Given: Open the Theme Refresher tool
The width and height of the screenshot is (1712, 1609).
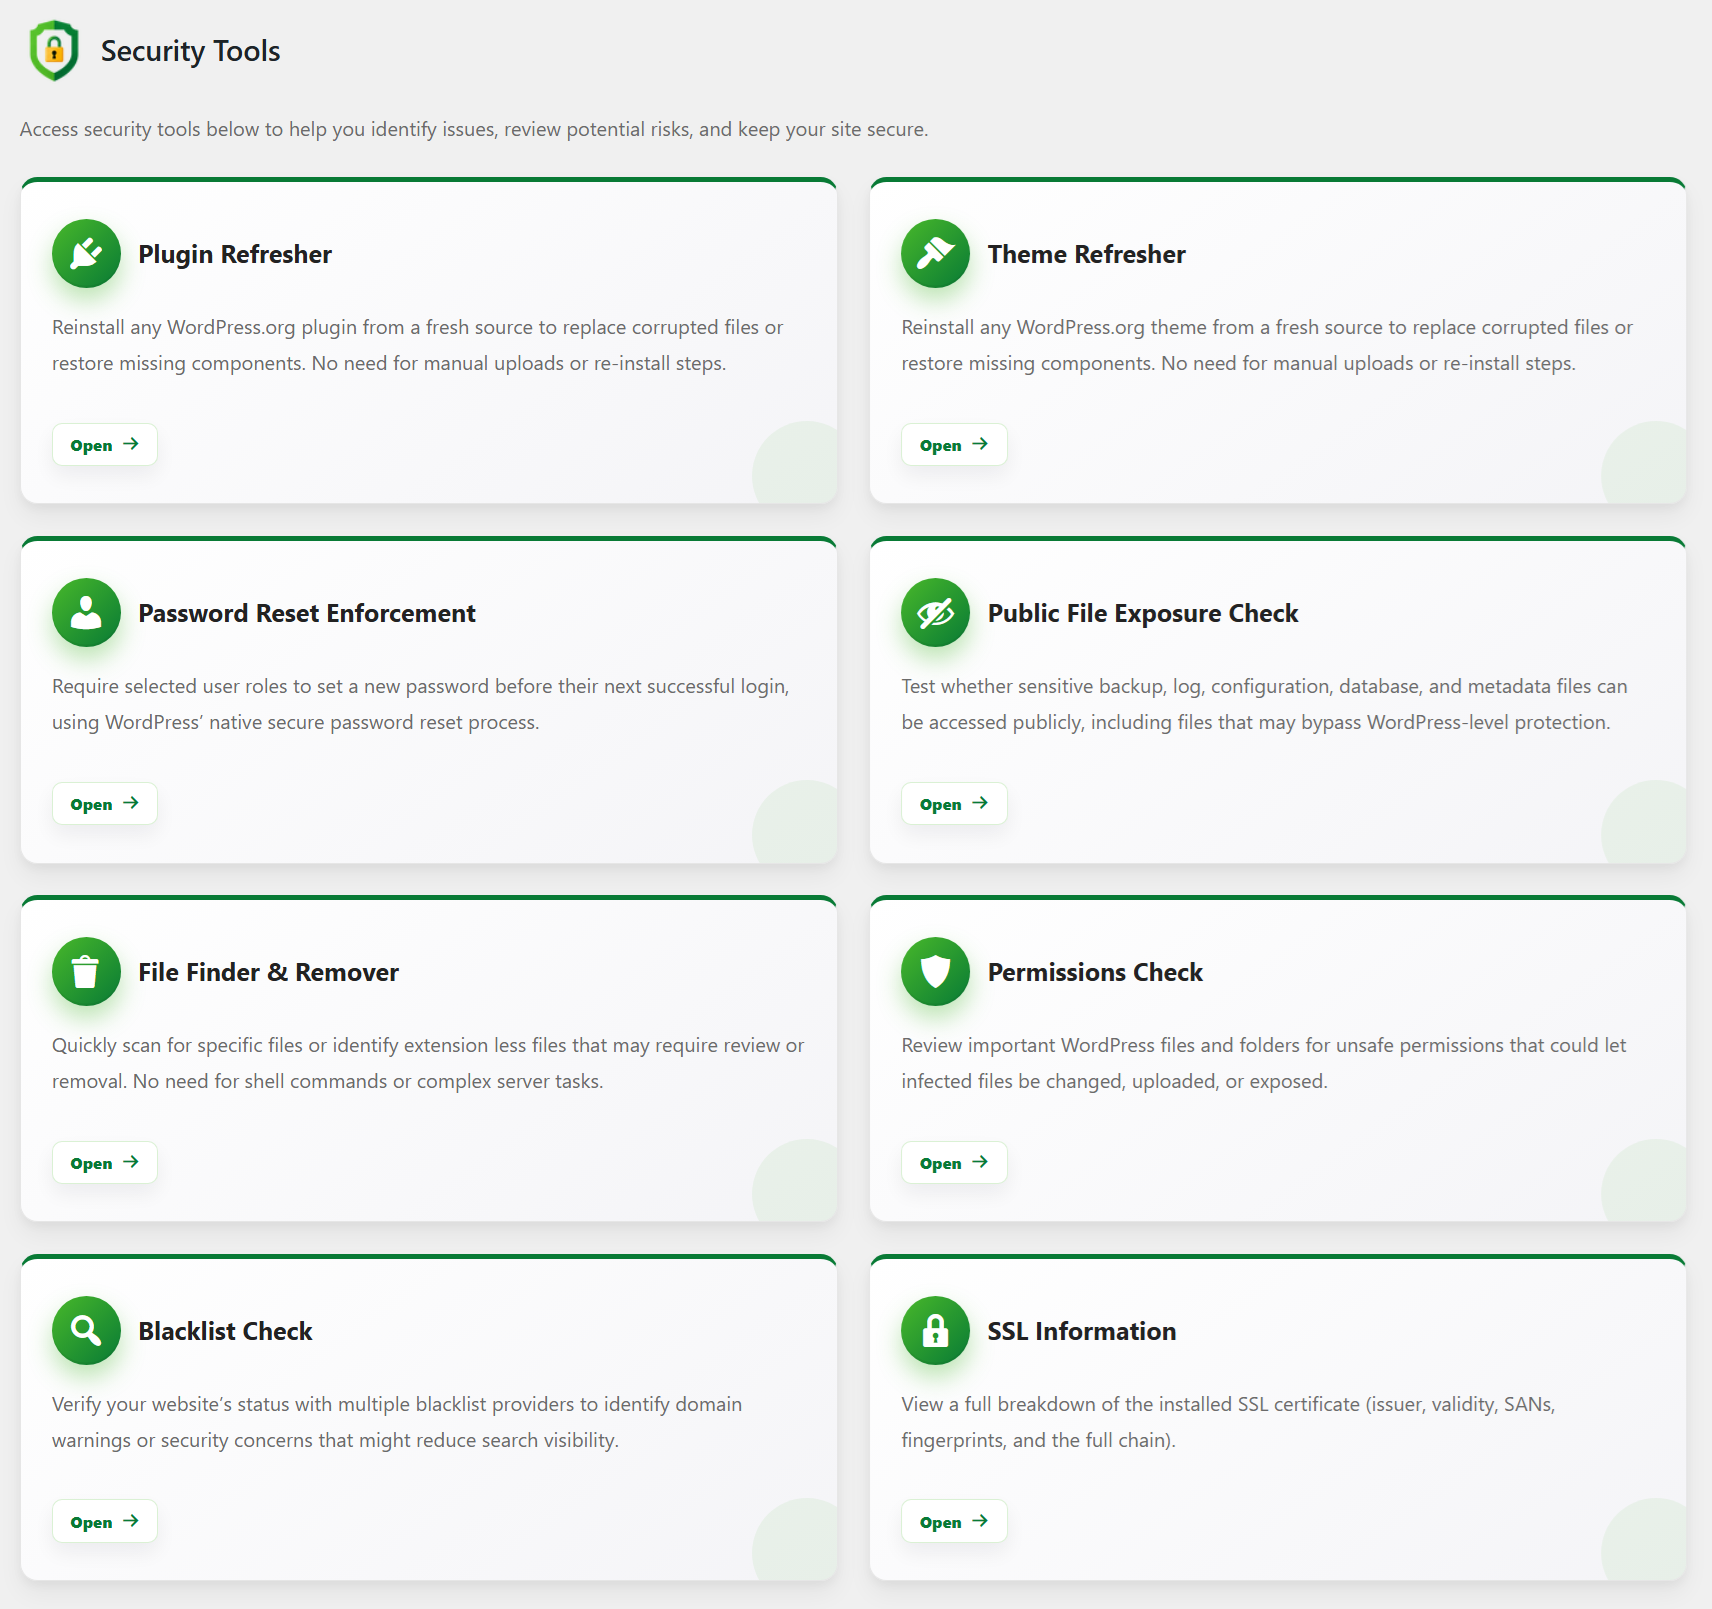Looking at the screenshot, I should (954, 445).
